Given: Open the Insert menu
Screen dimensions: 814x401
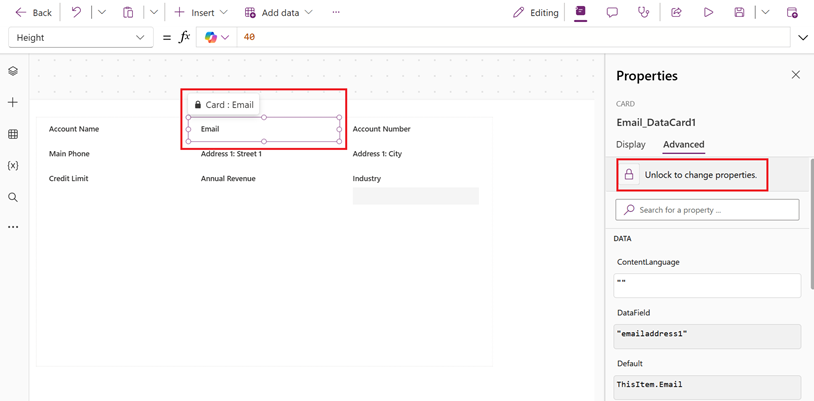Looking at the screenshot, I should 201,12.
